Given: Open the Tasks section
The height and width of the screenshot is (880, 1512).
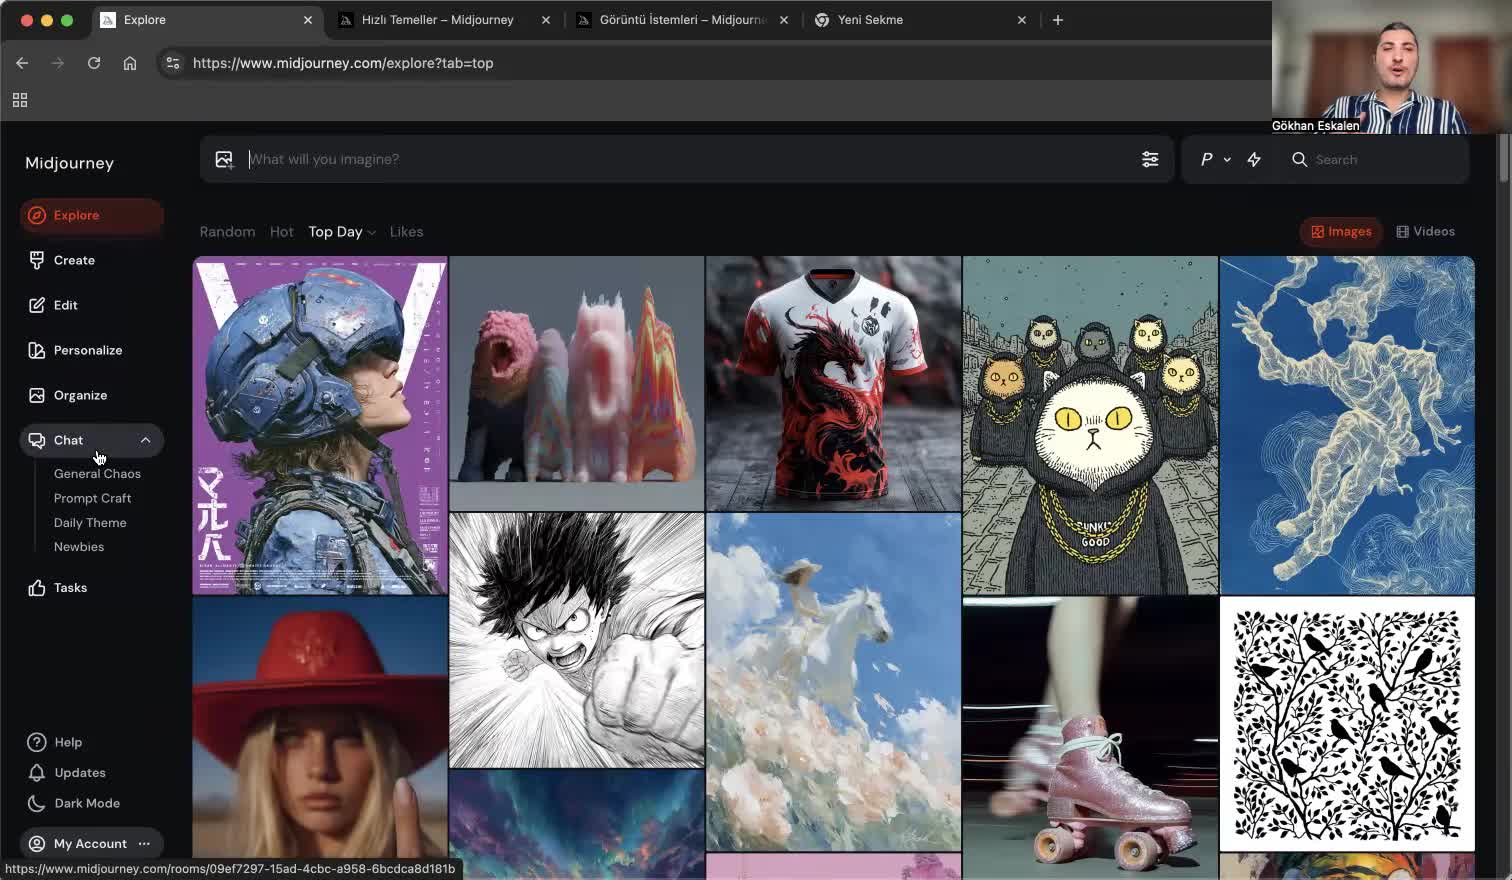Looking at the screenshot, I should click(x=91, y=588).
